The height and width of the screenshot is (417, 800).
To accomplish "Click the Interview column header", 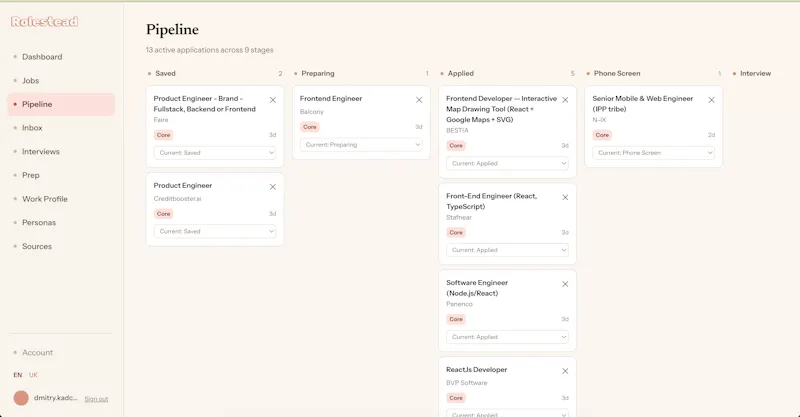I will pos(756,73).
